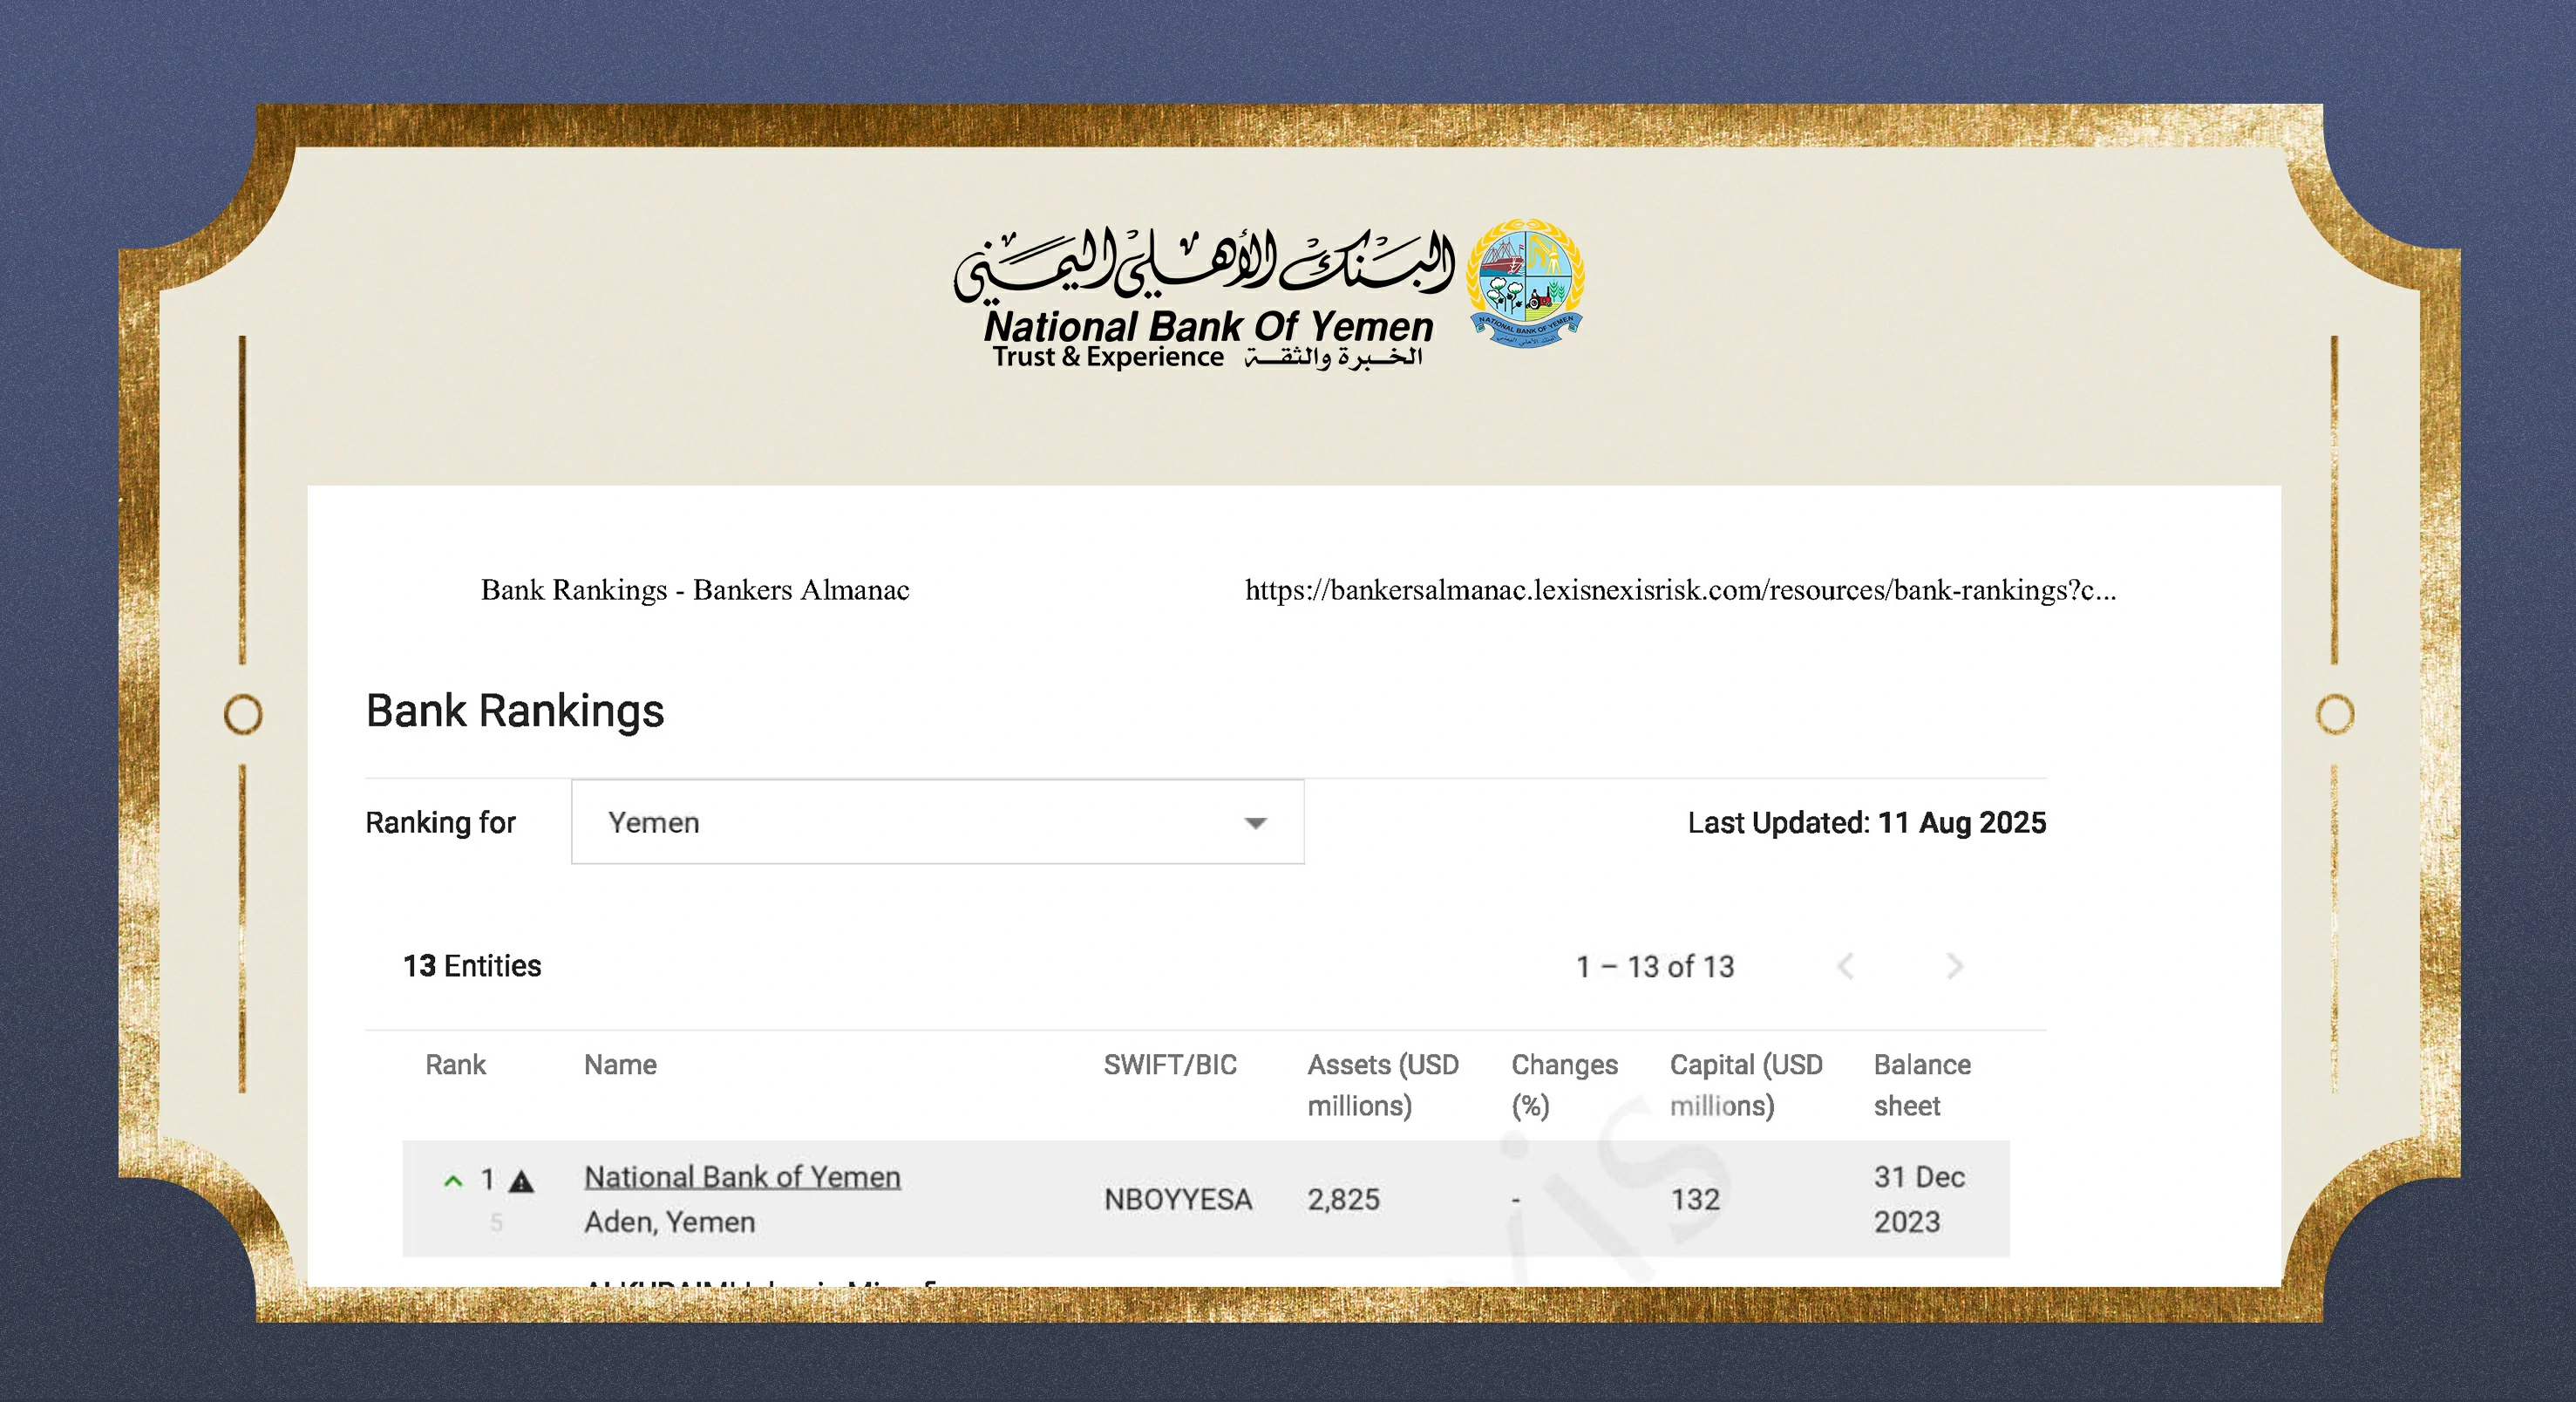Click the NBOYYESA SWIFT code cell

click(1177, 1199)
